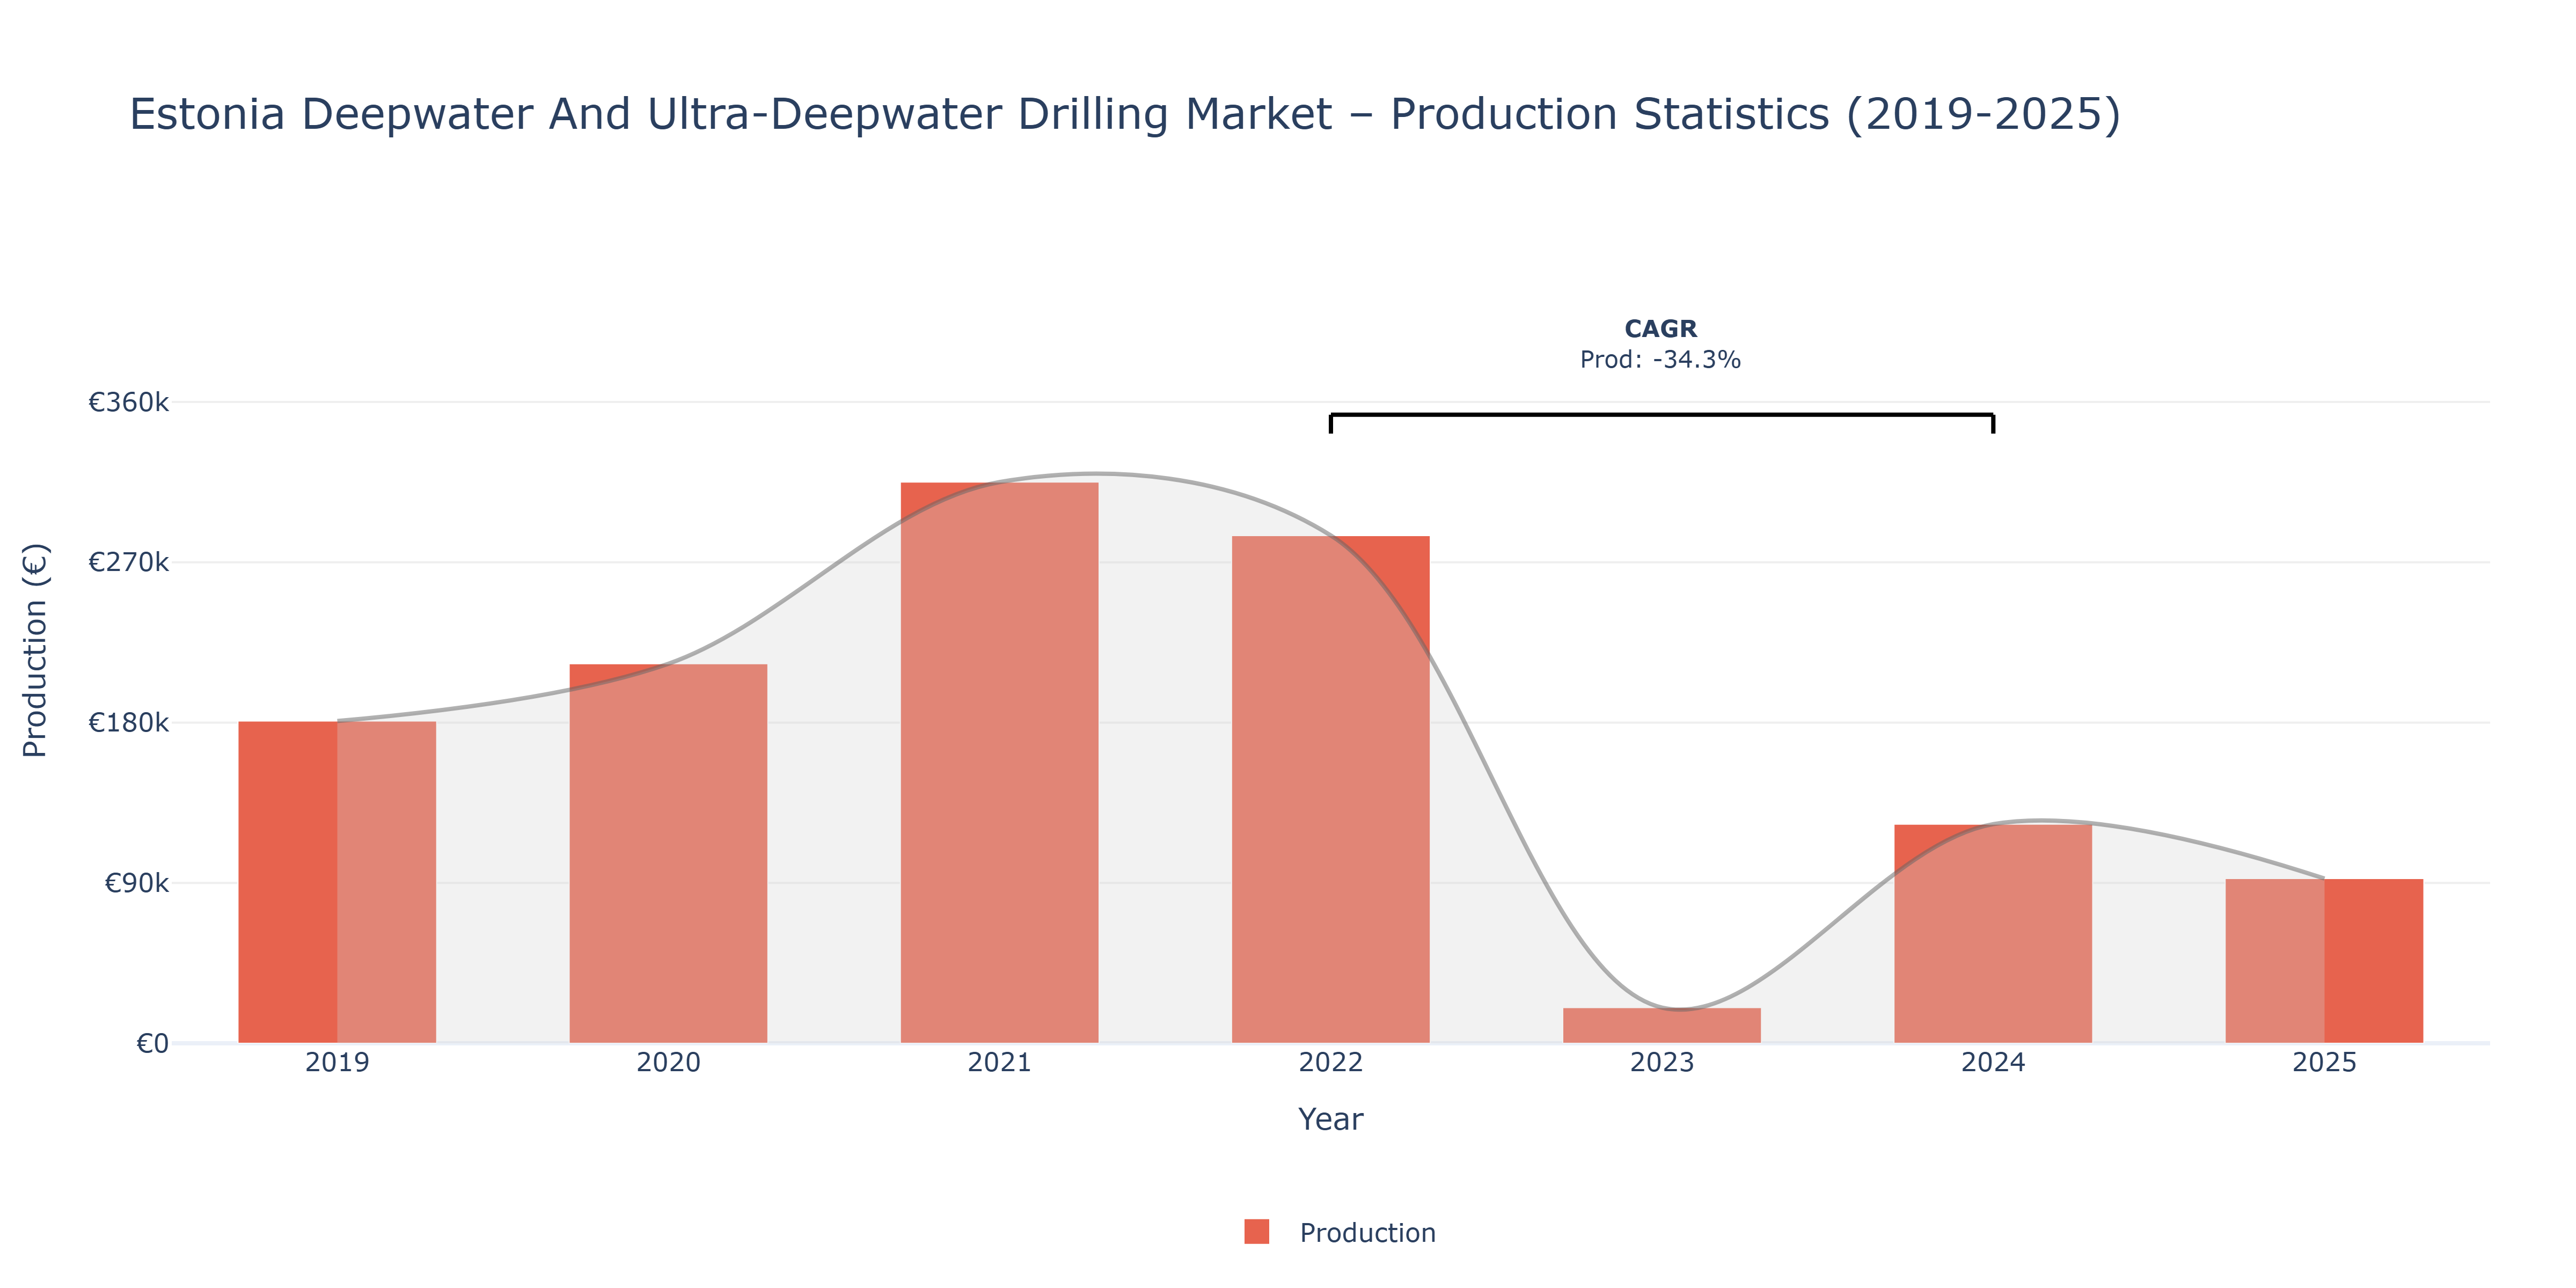Click the €180k y-axis tick label
This screenshot has width=2576, height=1288.
(x=128, y=722)
